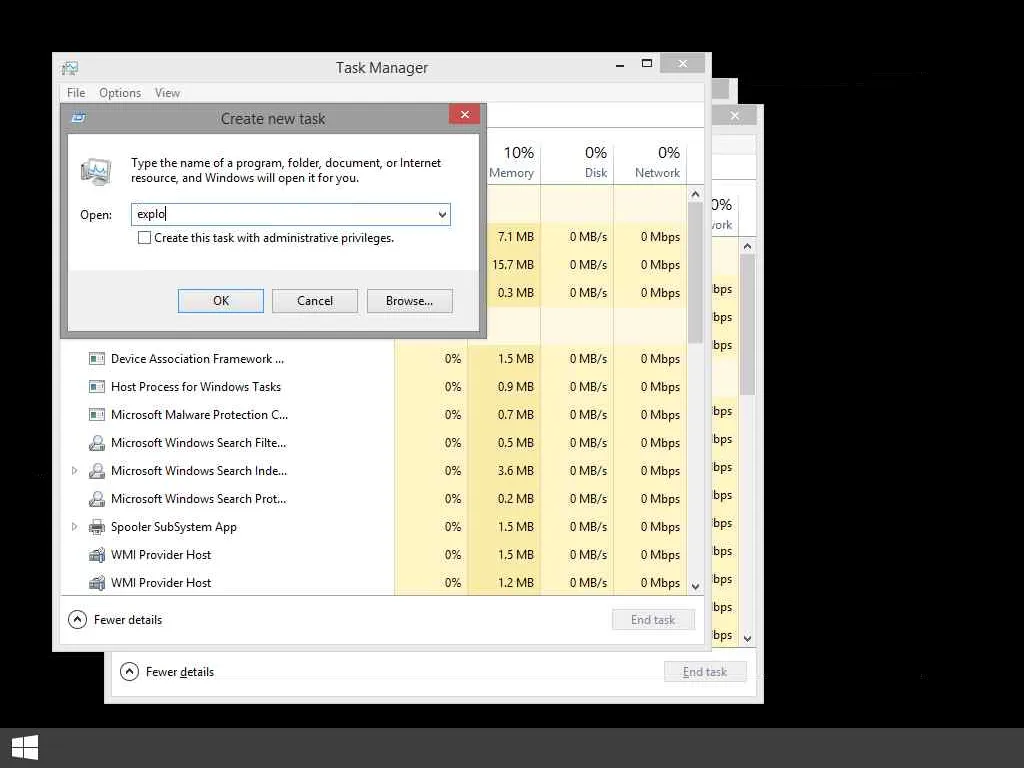Sort by the Network column header
The image size is (1024, 768).
coord(650,162)
